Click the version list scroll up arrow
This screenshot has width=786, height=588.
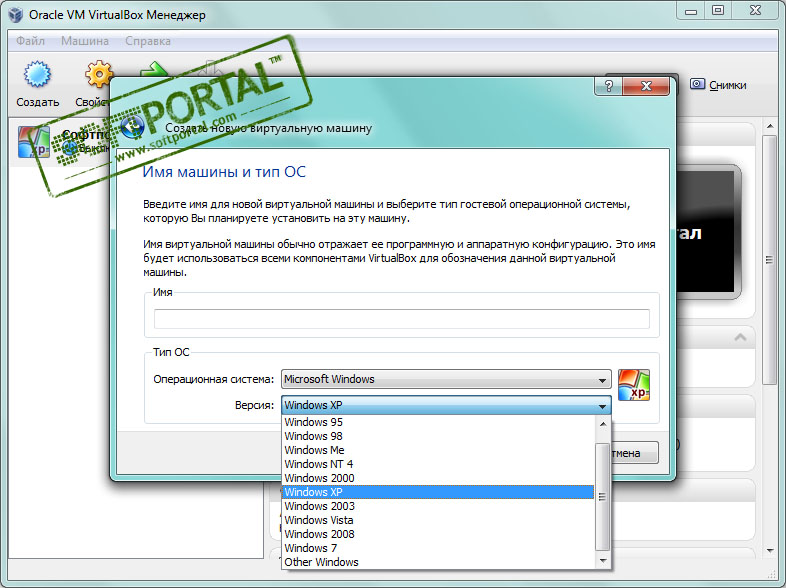pyautogui.click(x=603, y=424)
